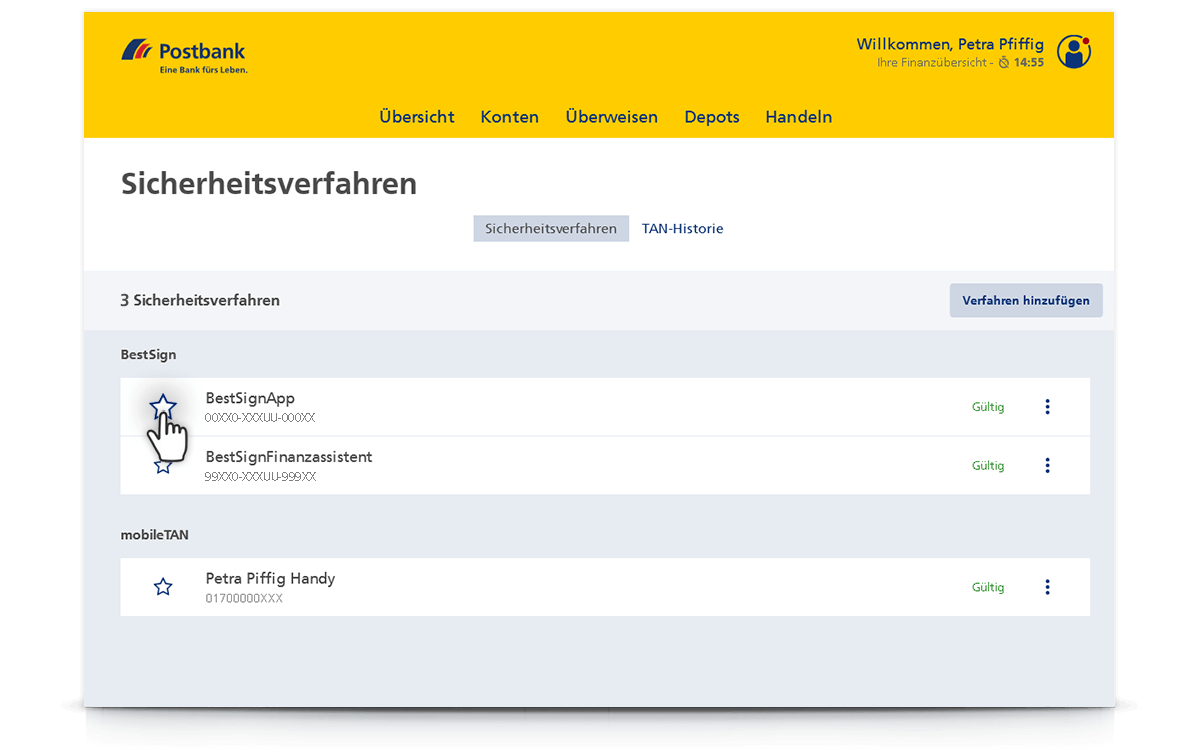Click Gültig status of BestSignFinanzassistent
This screenshot has width=1200, height=750.
pos(988,466)
